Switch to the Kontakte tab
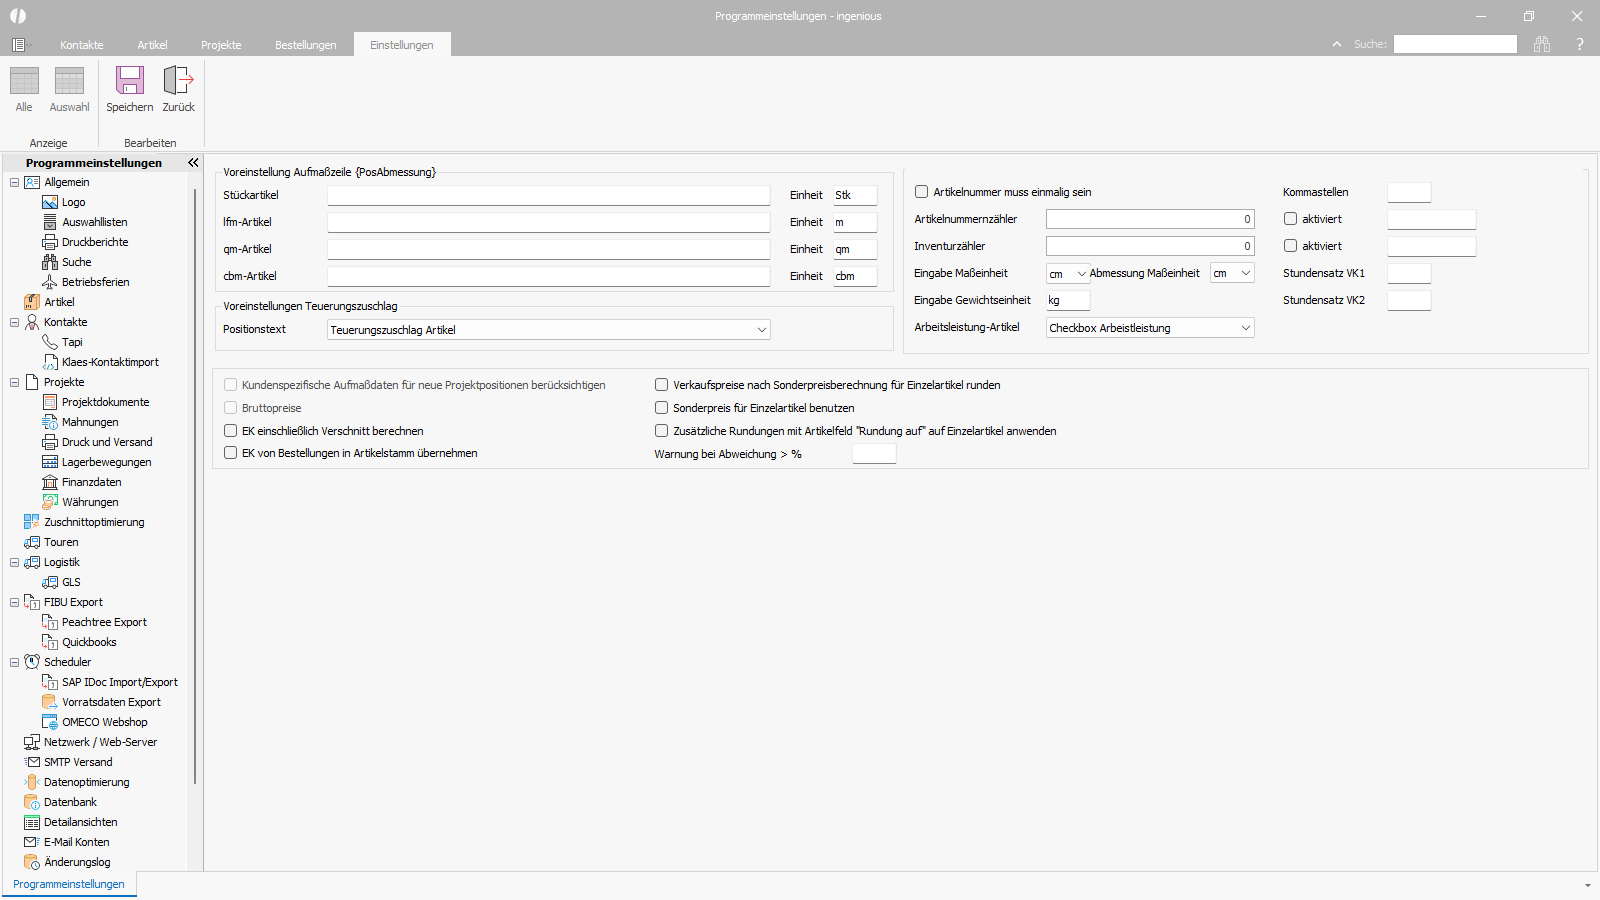1600x900 pixels. [81, 45]
